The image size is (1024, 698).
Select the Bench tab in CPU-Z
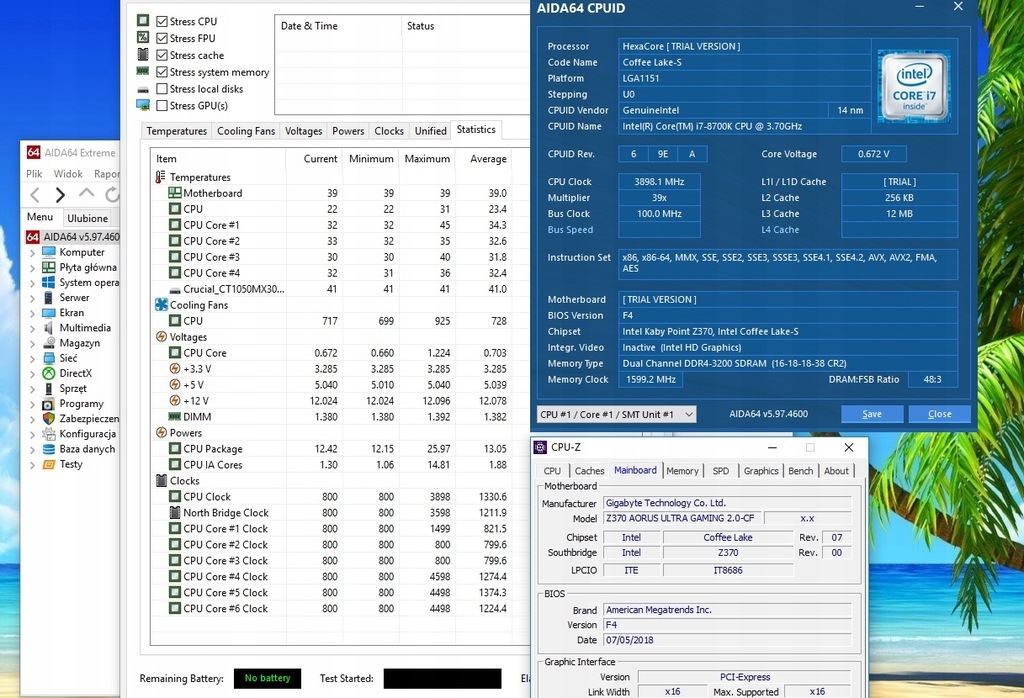point(801,471)
